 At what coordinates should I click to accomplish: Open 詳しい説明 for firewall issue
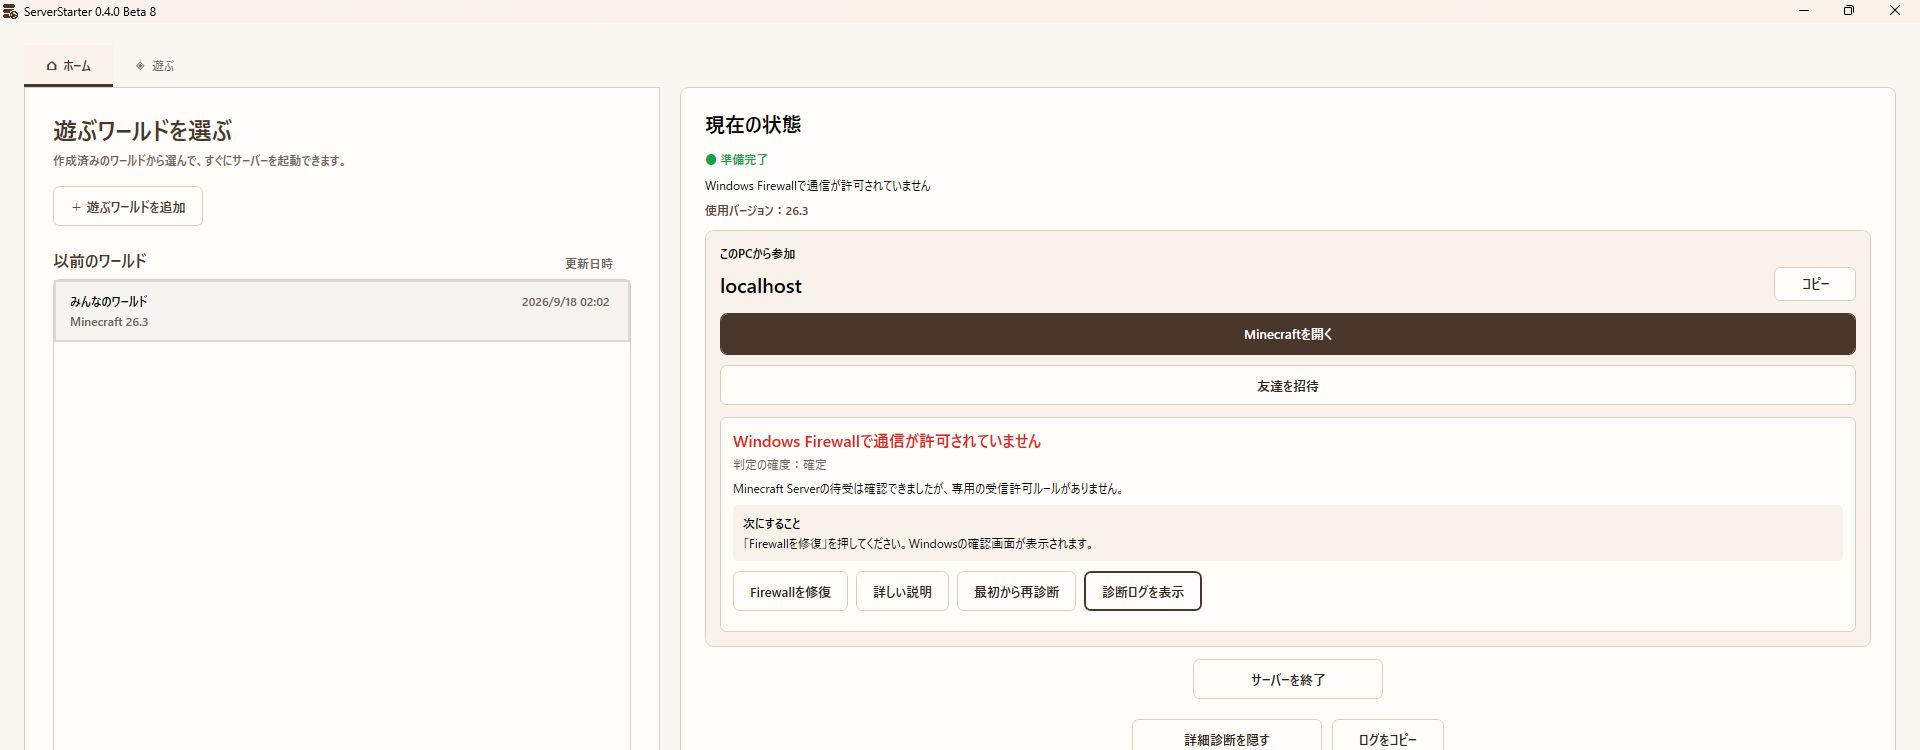pos(902,592)
